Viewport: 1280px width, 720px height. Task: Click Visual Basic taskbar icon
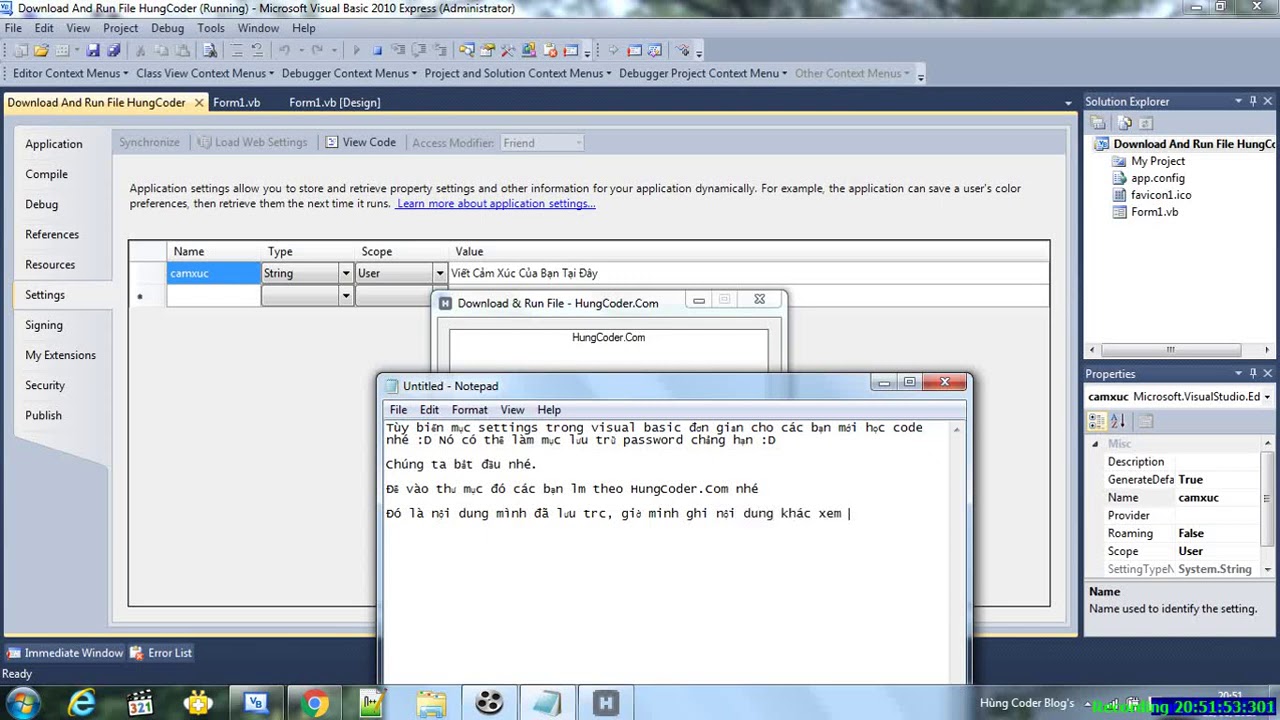pos(257,703)
